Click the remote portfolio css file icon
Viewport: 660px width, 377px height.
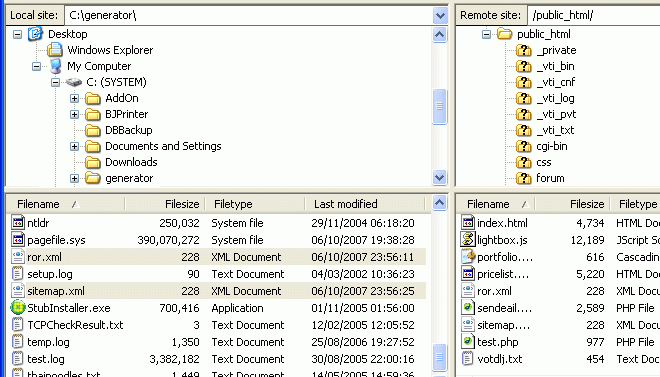point(468,257)
